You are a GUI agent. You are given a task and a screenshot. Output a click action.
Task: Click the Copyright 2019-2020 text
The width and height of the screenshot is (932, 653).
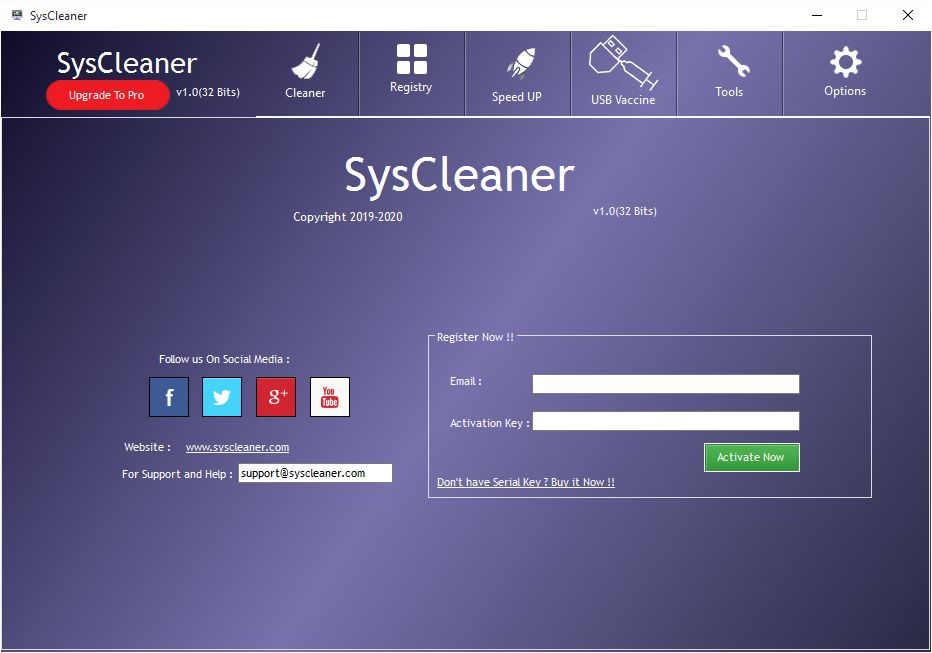tap(348, 217)
